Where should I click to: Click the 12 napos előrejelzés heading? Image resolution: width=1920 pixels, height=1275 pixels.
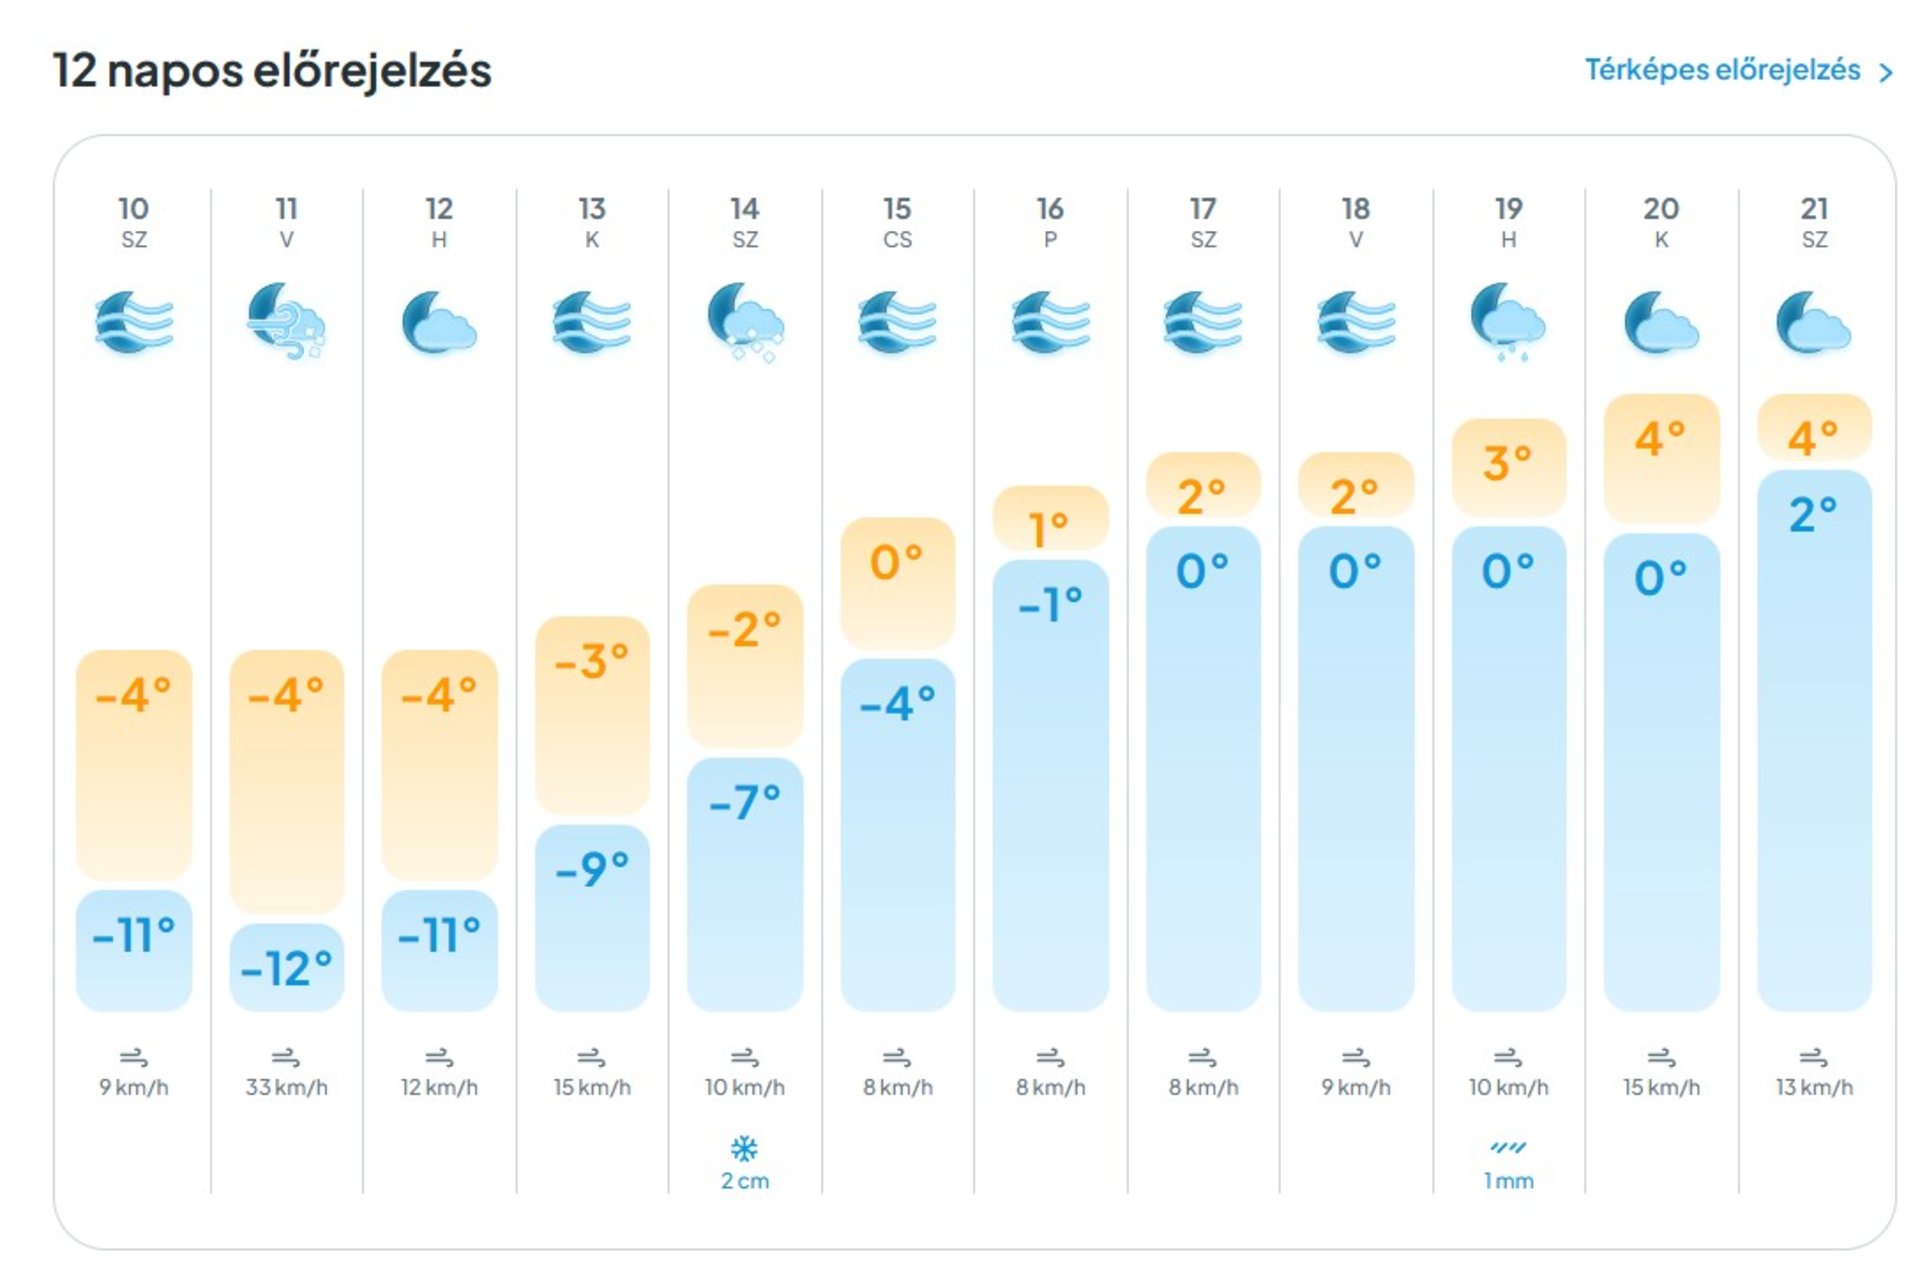[272, 71]
